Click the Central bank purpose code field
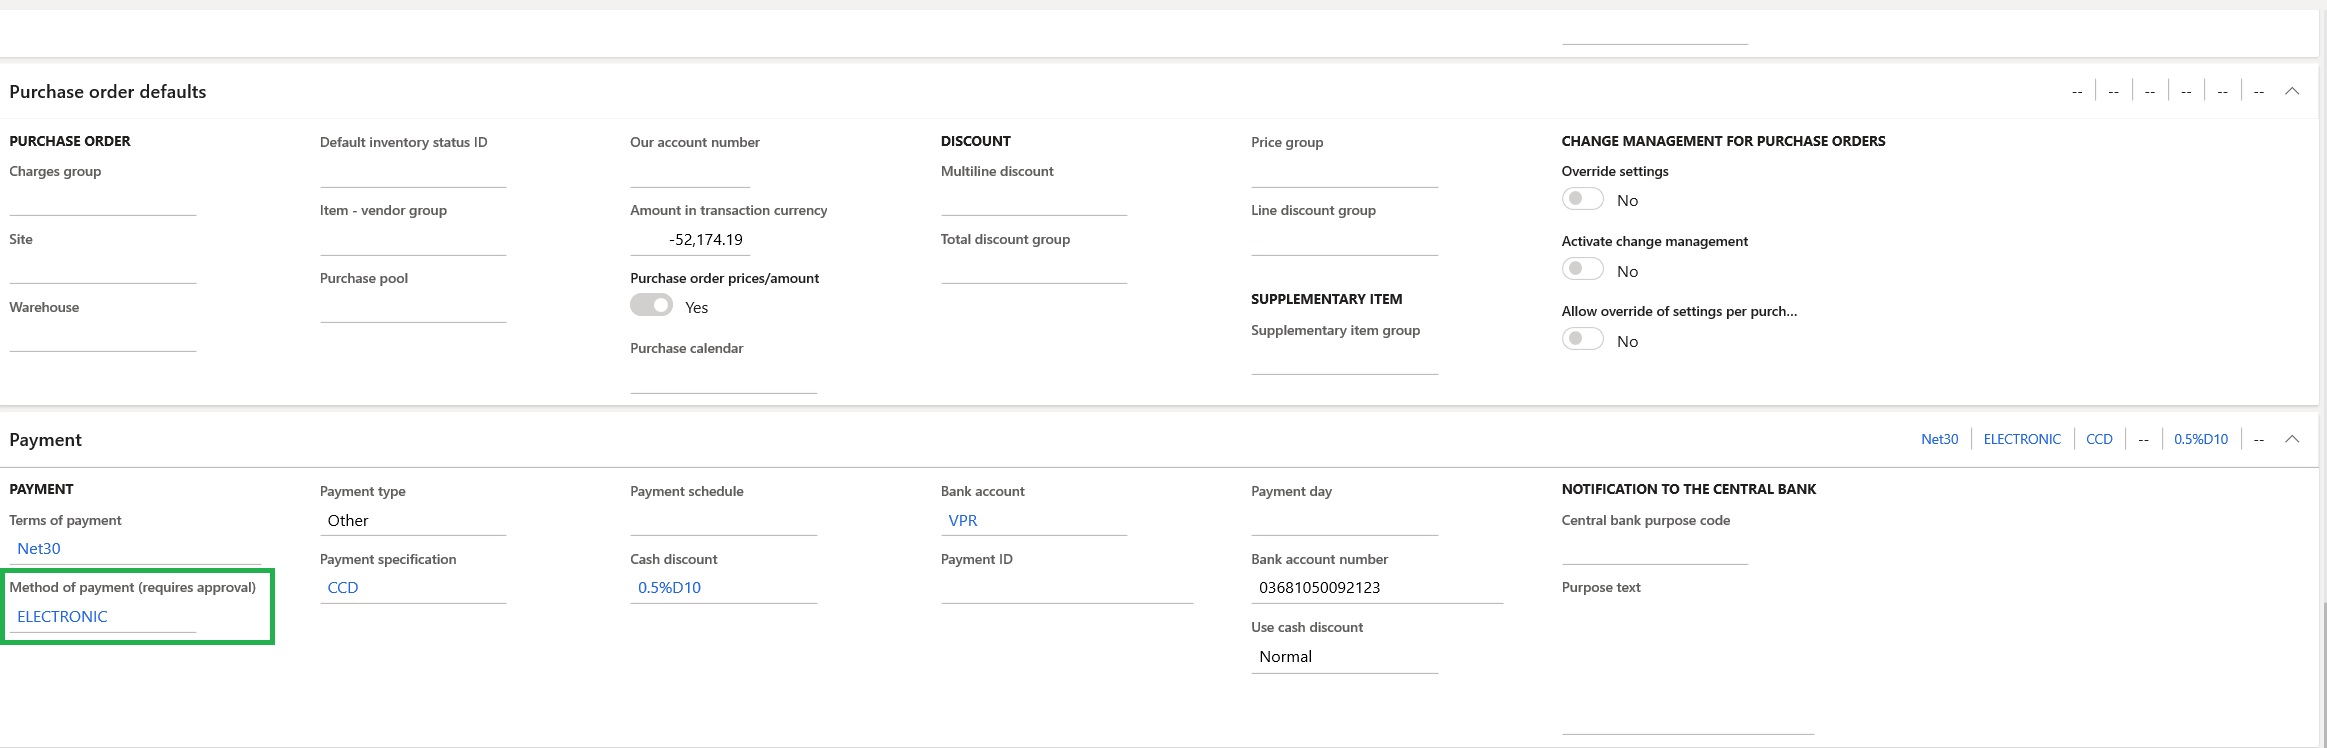The height and width of the screenshot is (748, 2327). (x=1654, y=549)
